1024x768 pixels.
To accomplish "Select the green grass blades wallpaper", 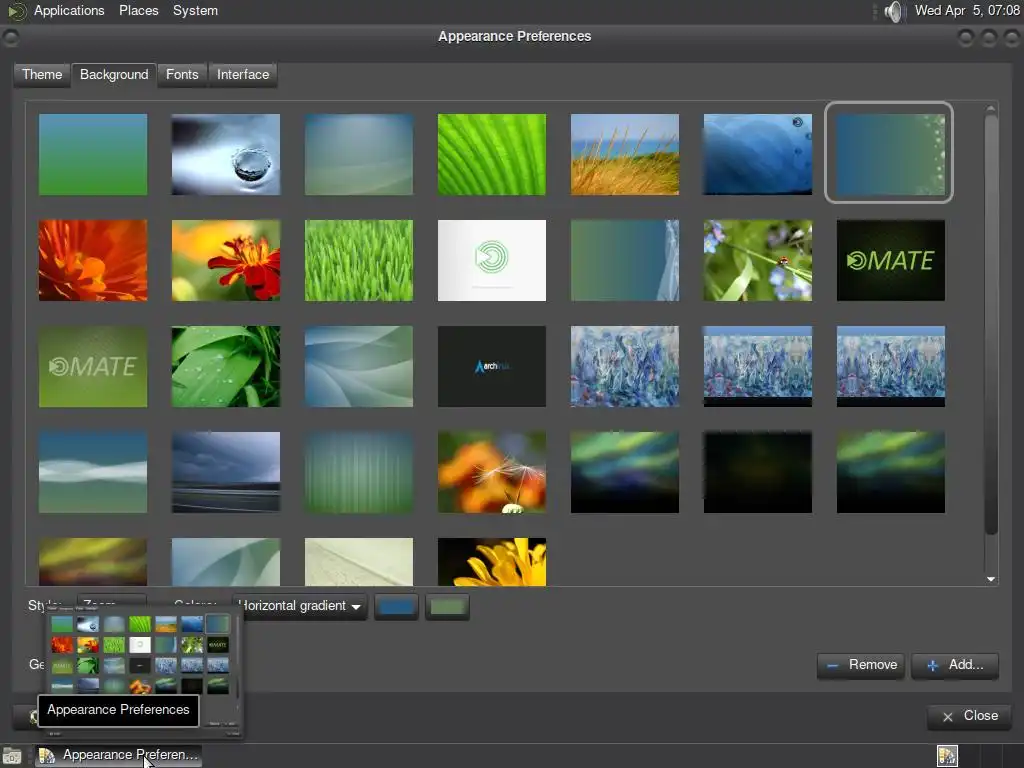I will (359, 260).
